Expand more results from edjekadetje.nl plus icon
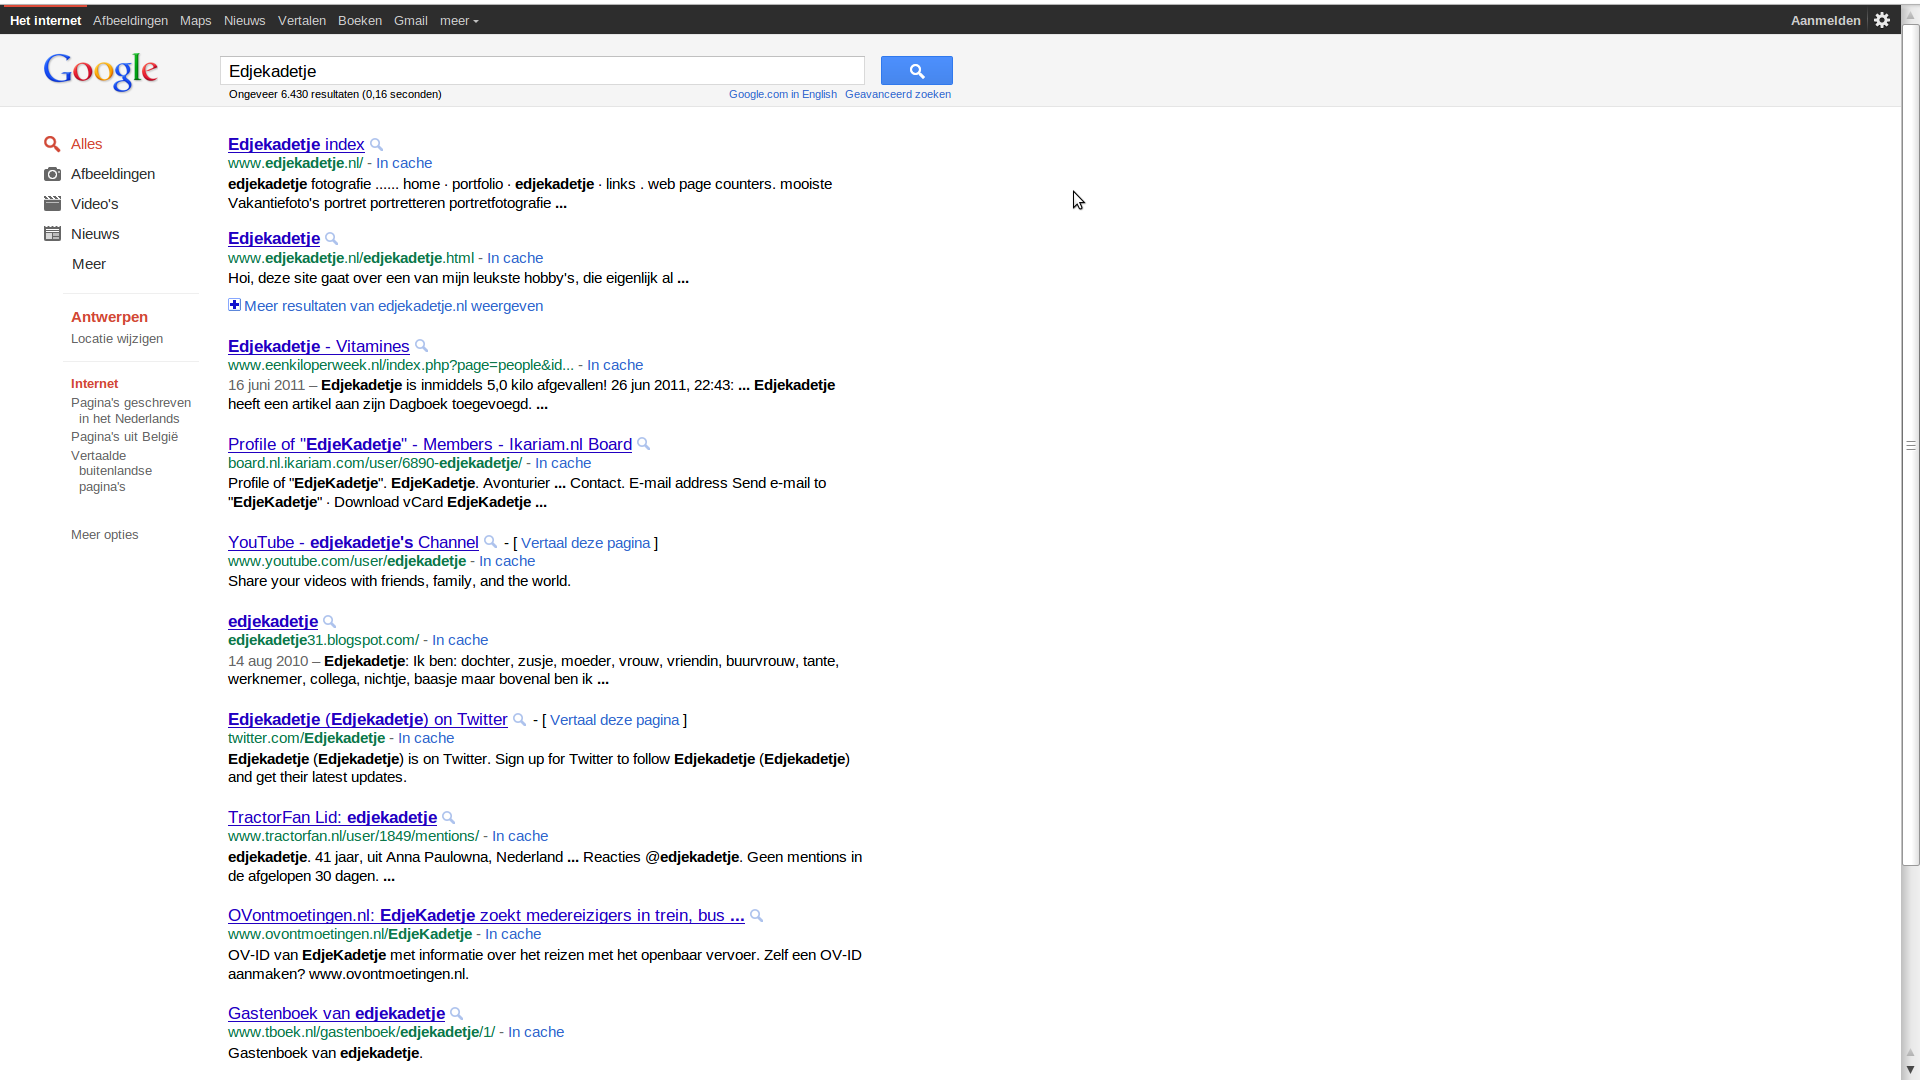1920x1080 pixels. tap(234, 305)
